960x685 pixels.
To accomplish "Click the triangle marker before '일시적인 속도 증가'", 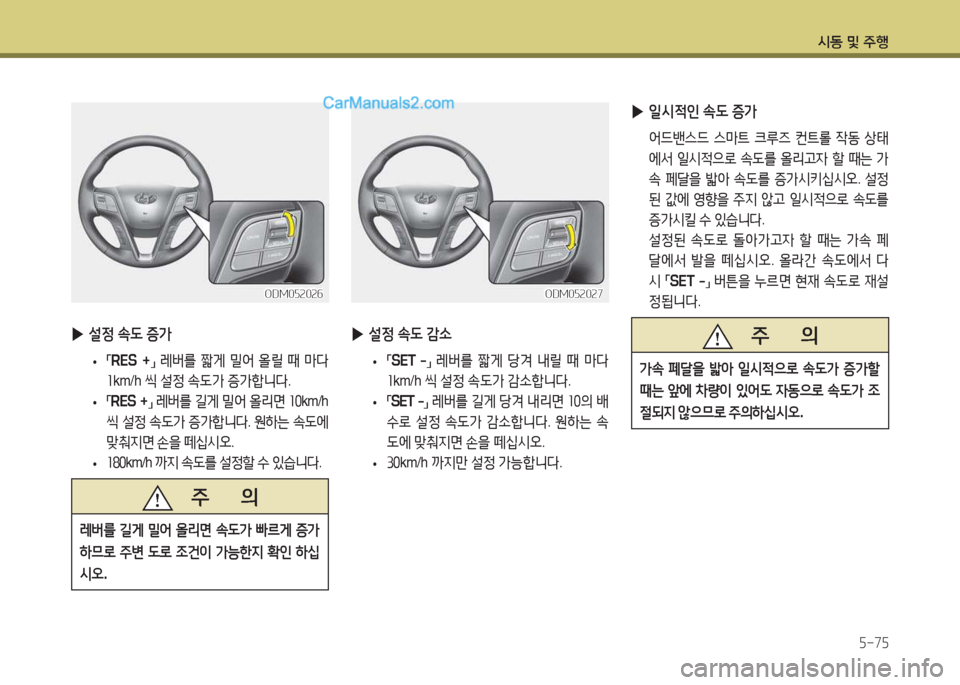I will (x=637, y=112).
